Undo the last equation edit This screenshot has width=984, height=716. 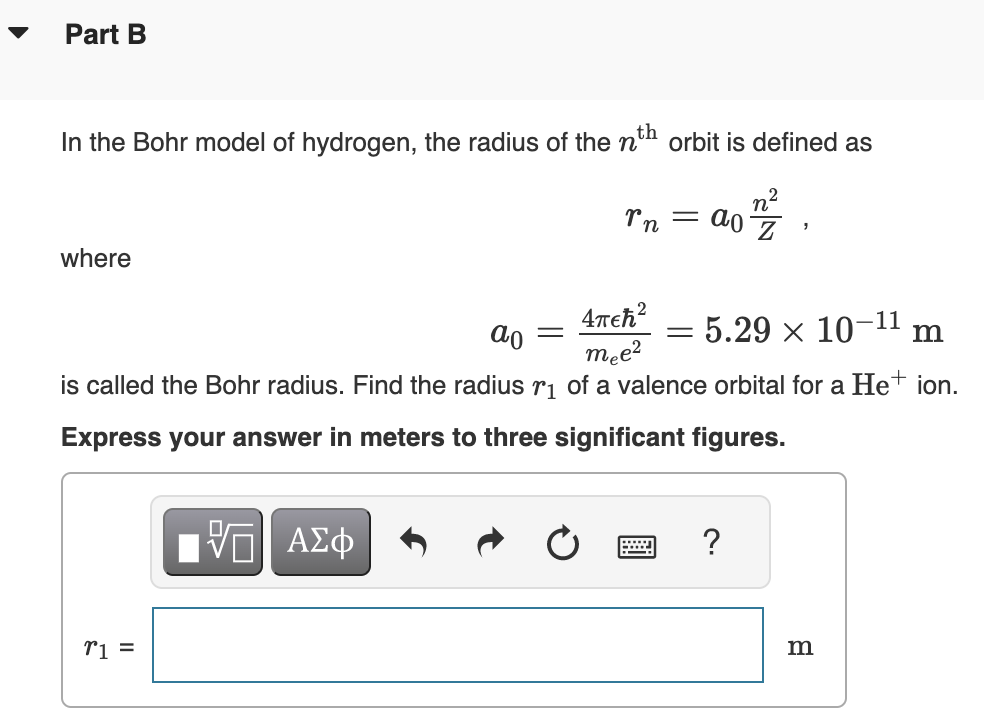[x=415, y=541]
